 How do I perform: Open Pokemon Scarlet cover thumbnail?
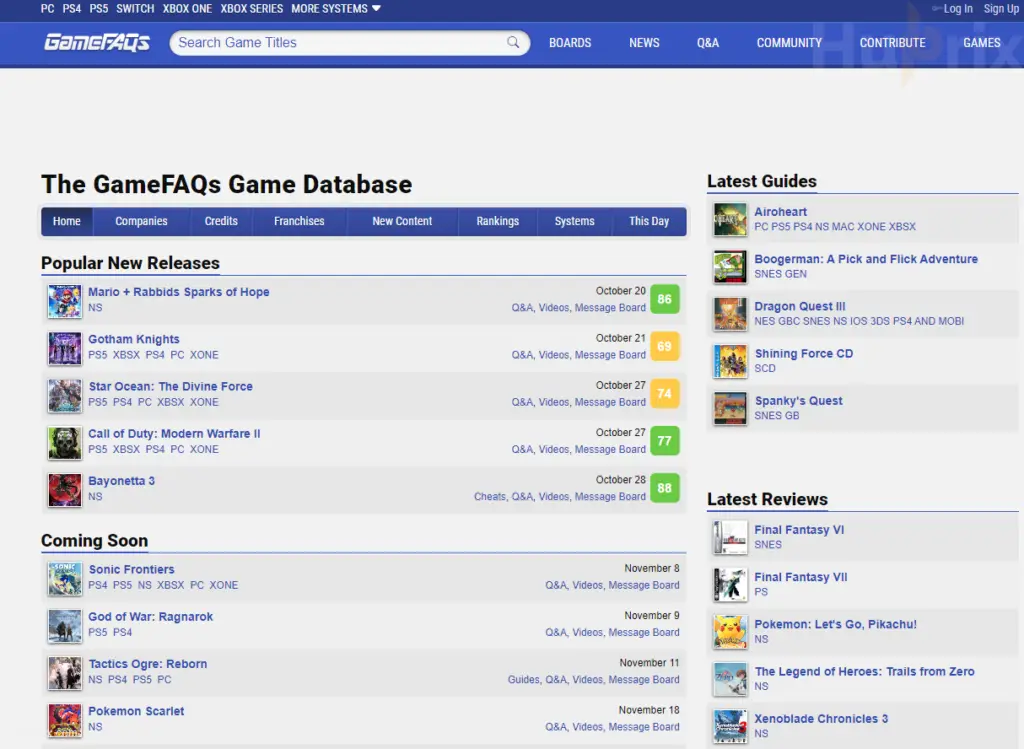[65, 720]
